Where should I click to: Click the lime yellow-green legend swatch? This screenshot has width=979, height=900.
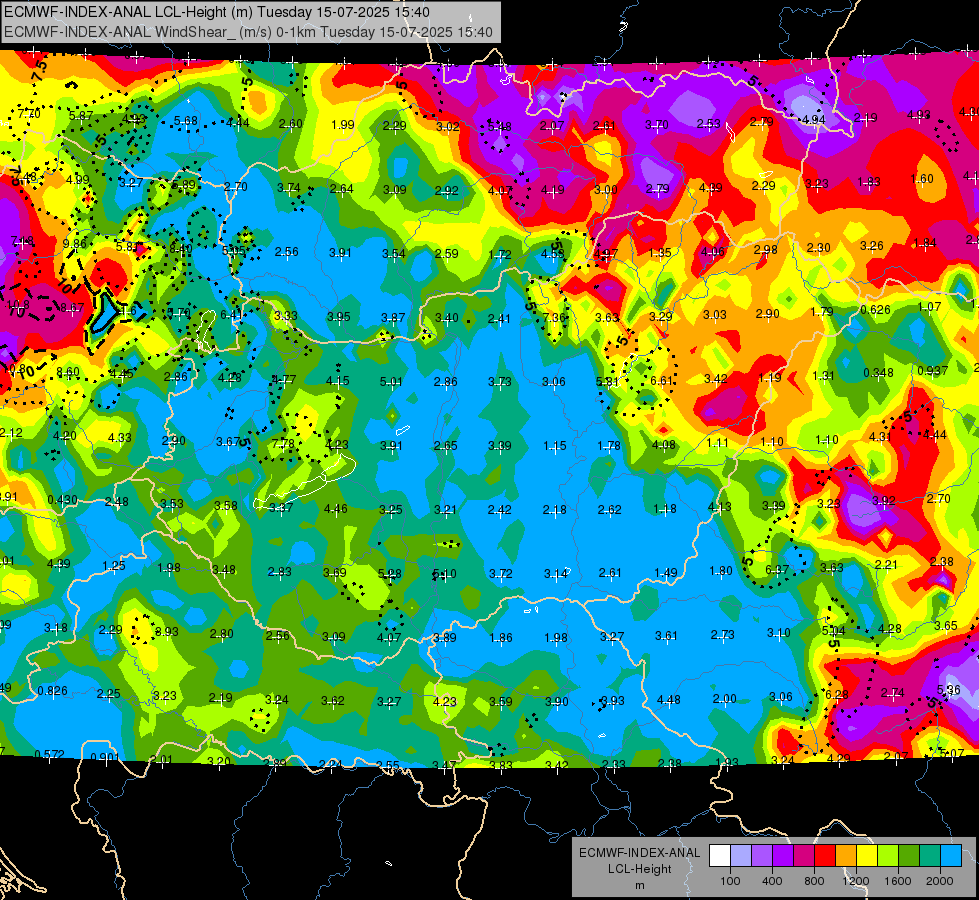(888, 856)
